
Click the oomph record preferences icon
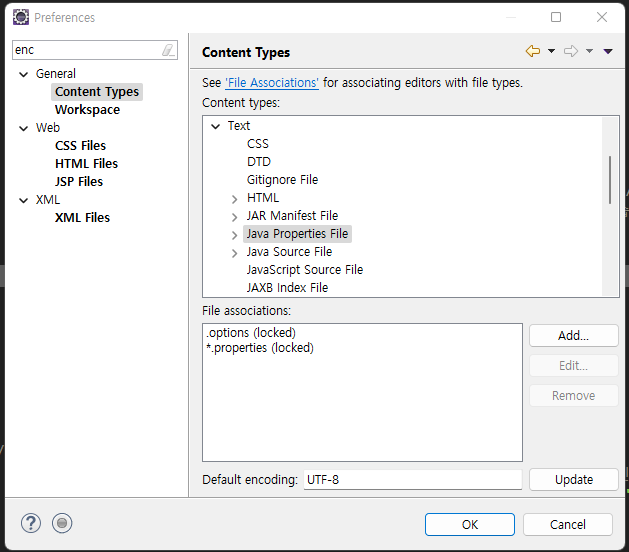tap(62, 524)
